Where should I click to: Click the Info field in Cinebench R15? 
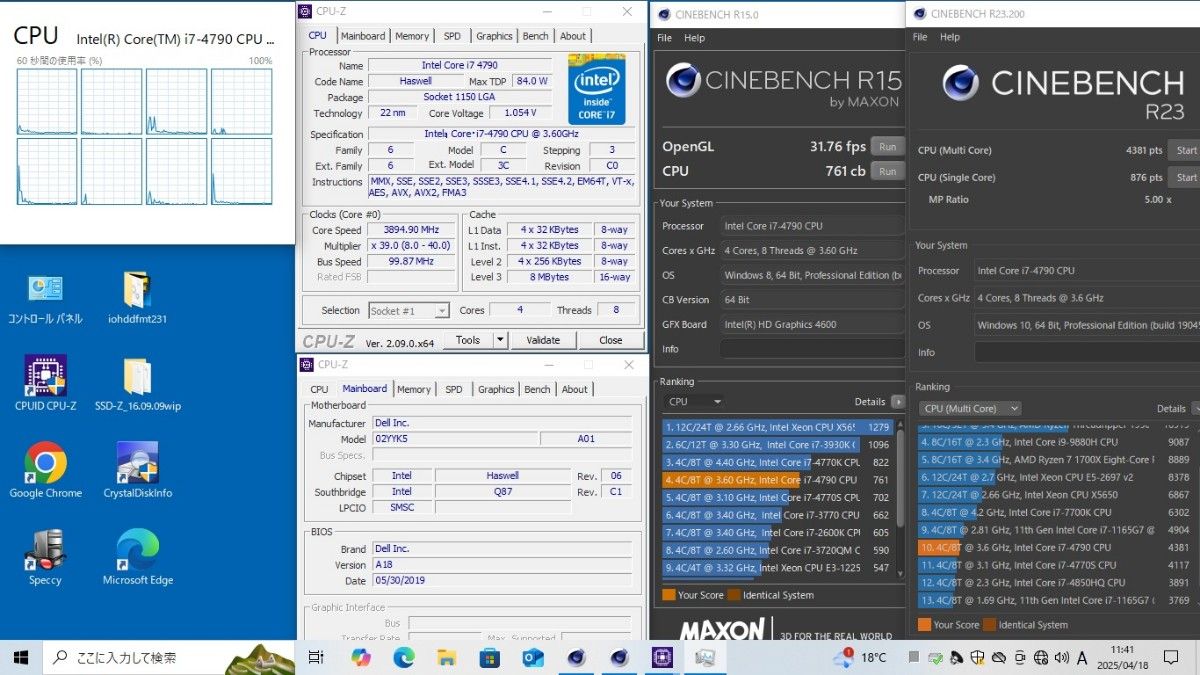(x=812, y=349)
